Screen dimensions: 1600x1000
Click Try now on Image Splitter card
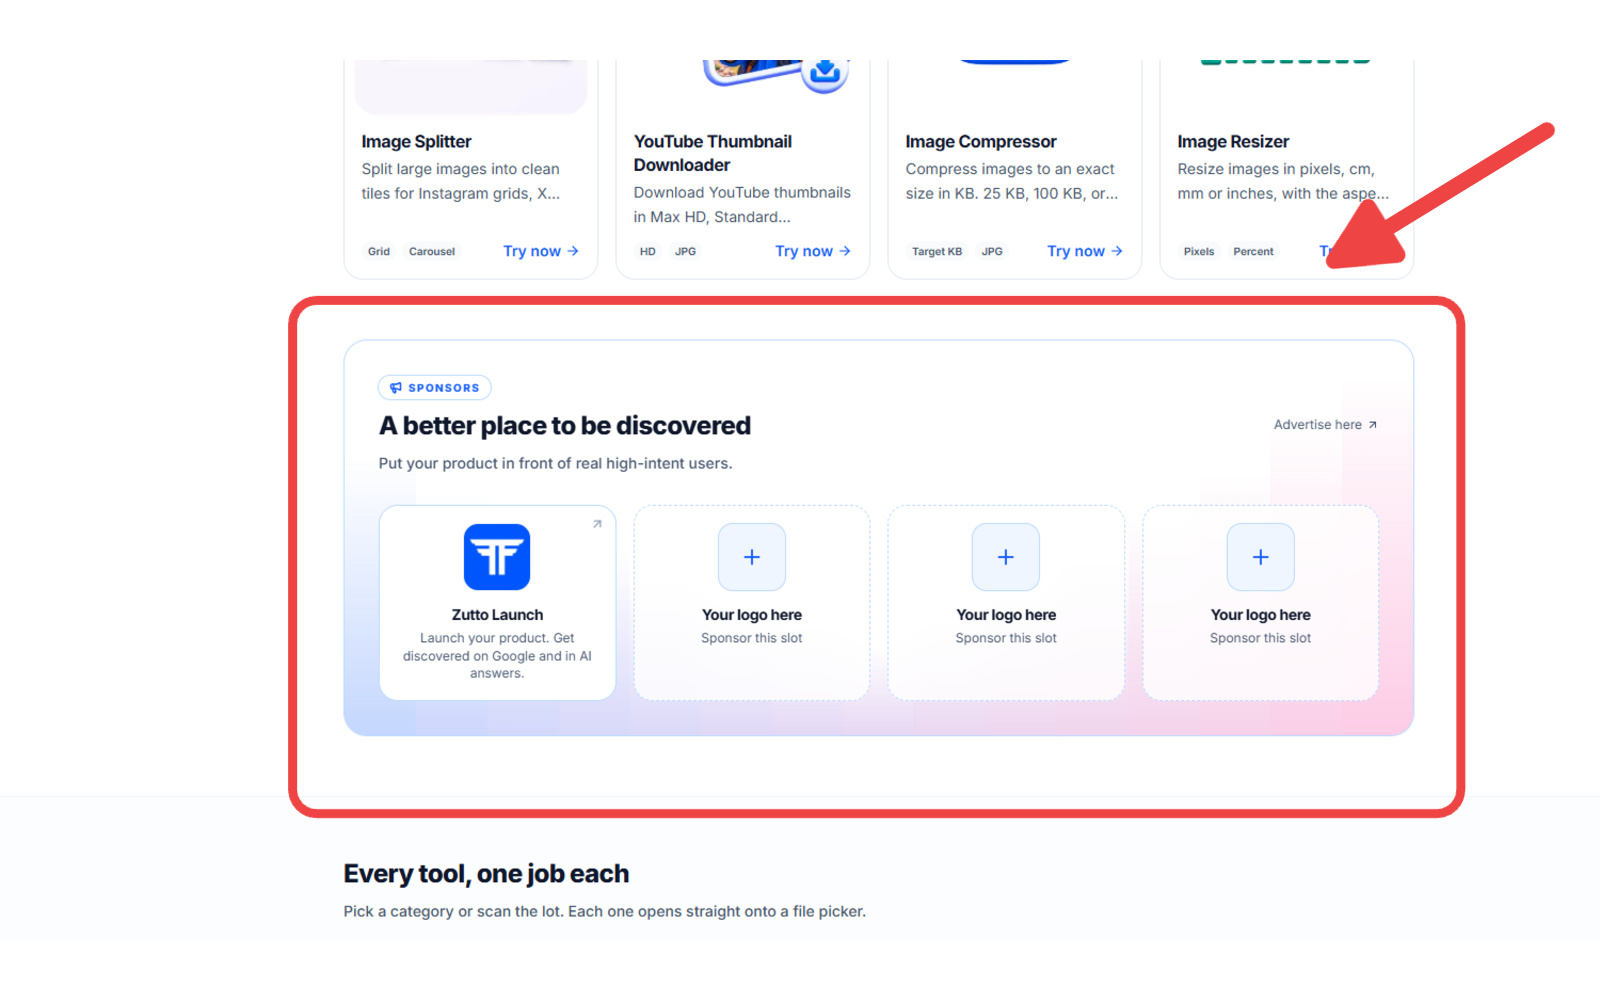point(541,251)
